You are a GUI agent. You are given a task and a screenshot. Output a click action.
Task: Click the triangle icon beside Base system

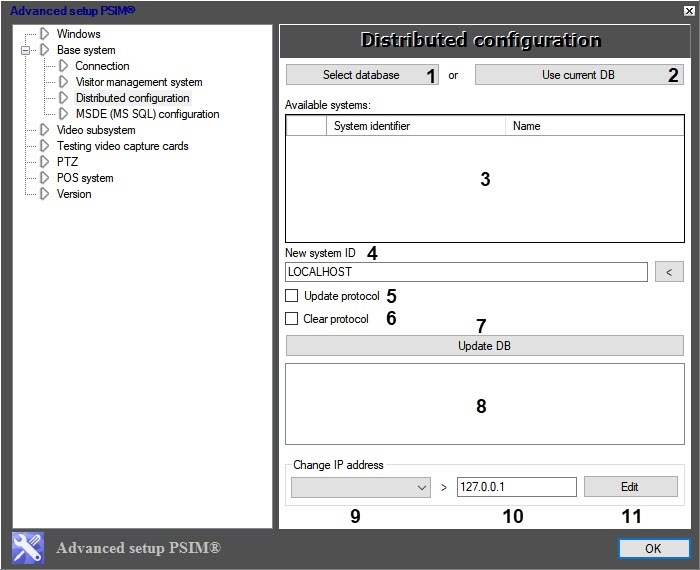pyautogui.click(x=44, y=50)
